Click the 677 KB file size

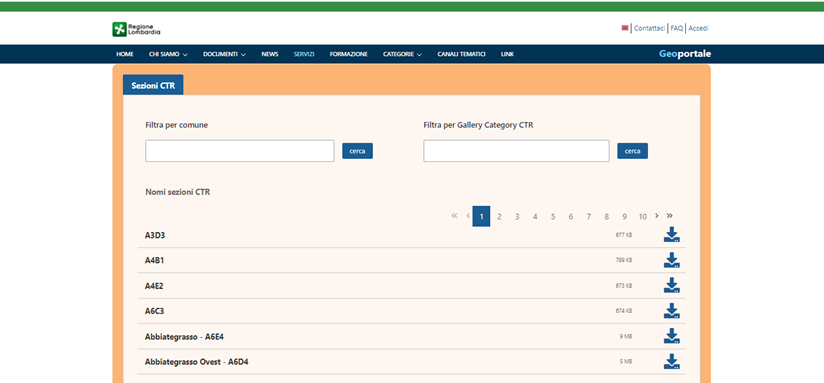point(624,235)
